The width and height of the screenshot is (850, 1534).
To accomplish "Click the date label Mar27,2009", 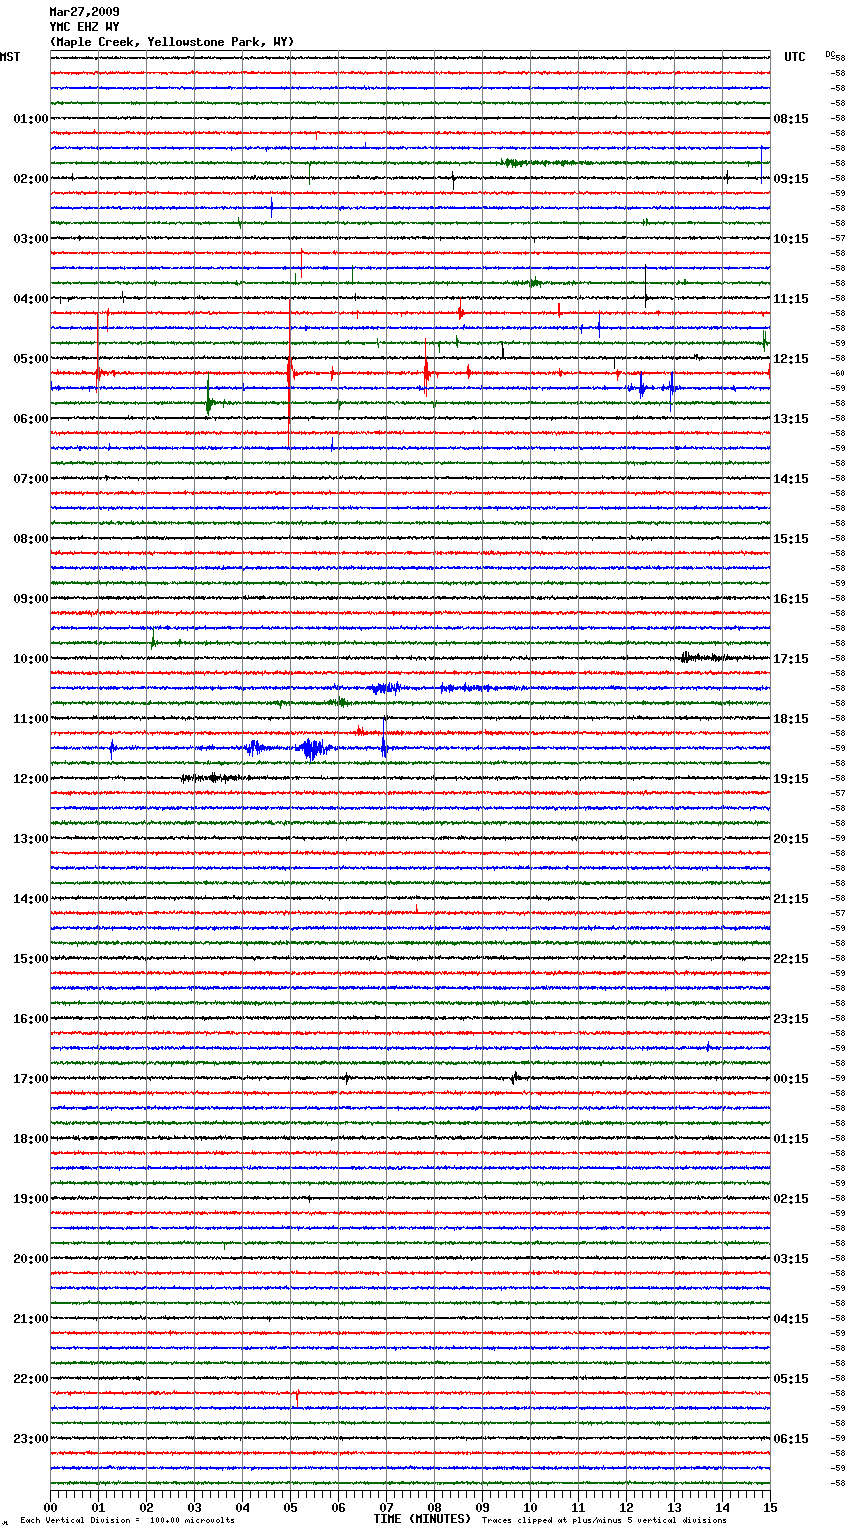I will pyautogui.click(x=84, y=12).
